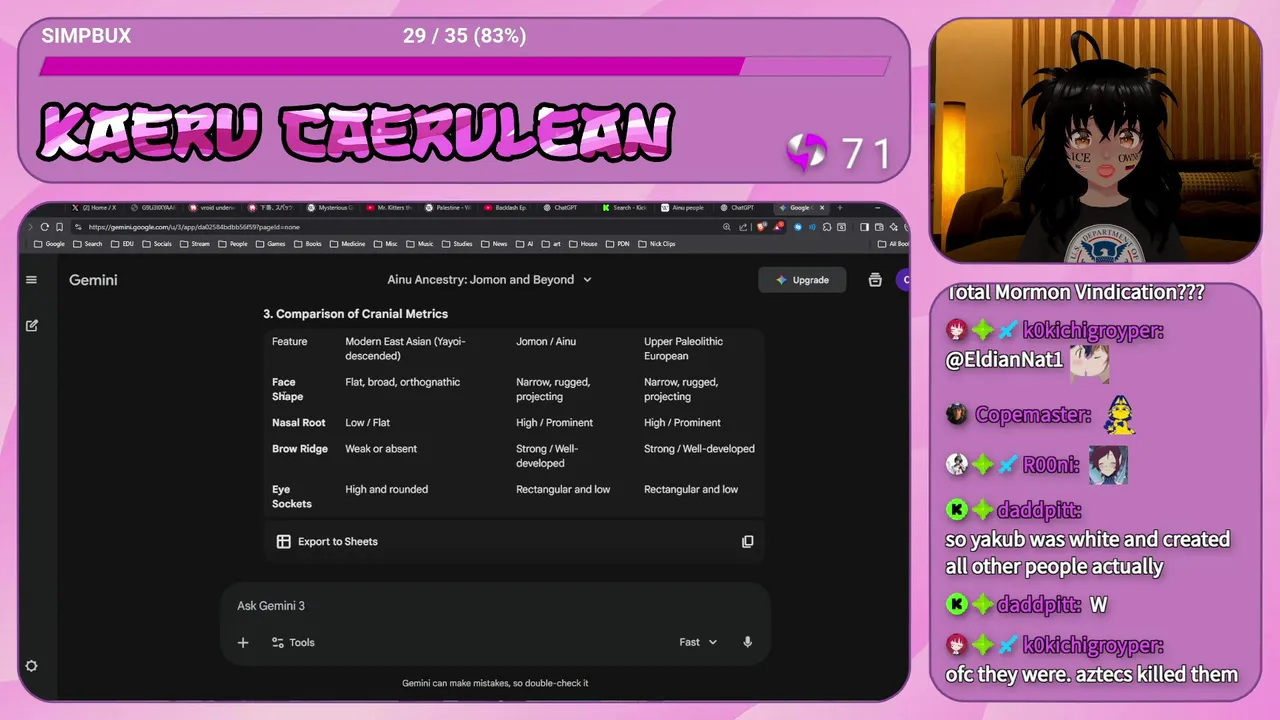Image resolution: width=1280 pixels, height=720 pixels.
Task: Open the icon next to the Upgrade button
Action: point(875,280)
